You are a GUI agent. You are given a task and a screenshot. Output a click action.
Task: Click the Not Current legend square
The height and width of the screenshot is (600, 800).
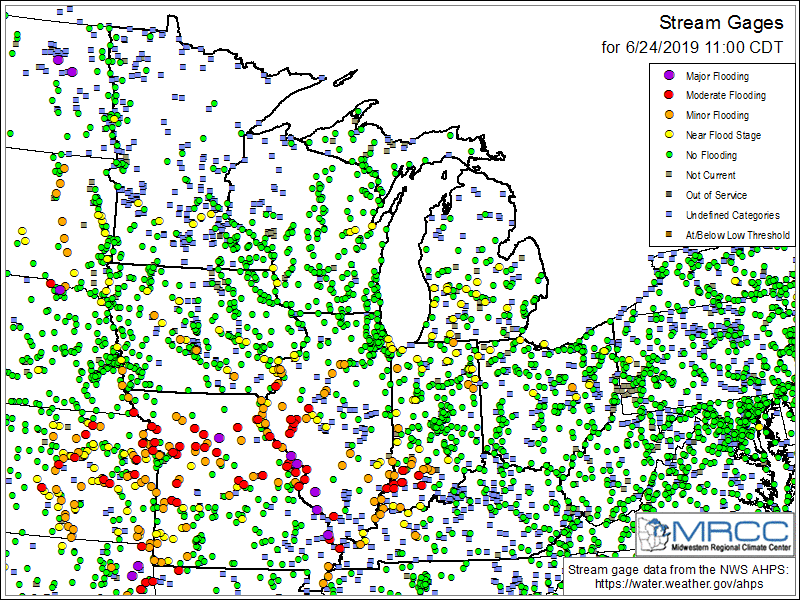(669, 174)
